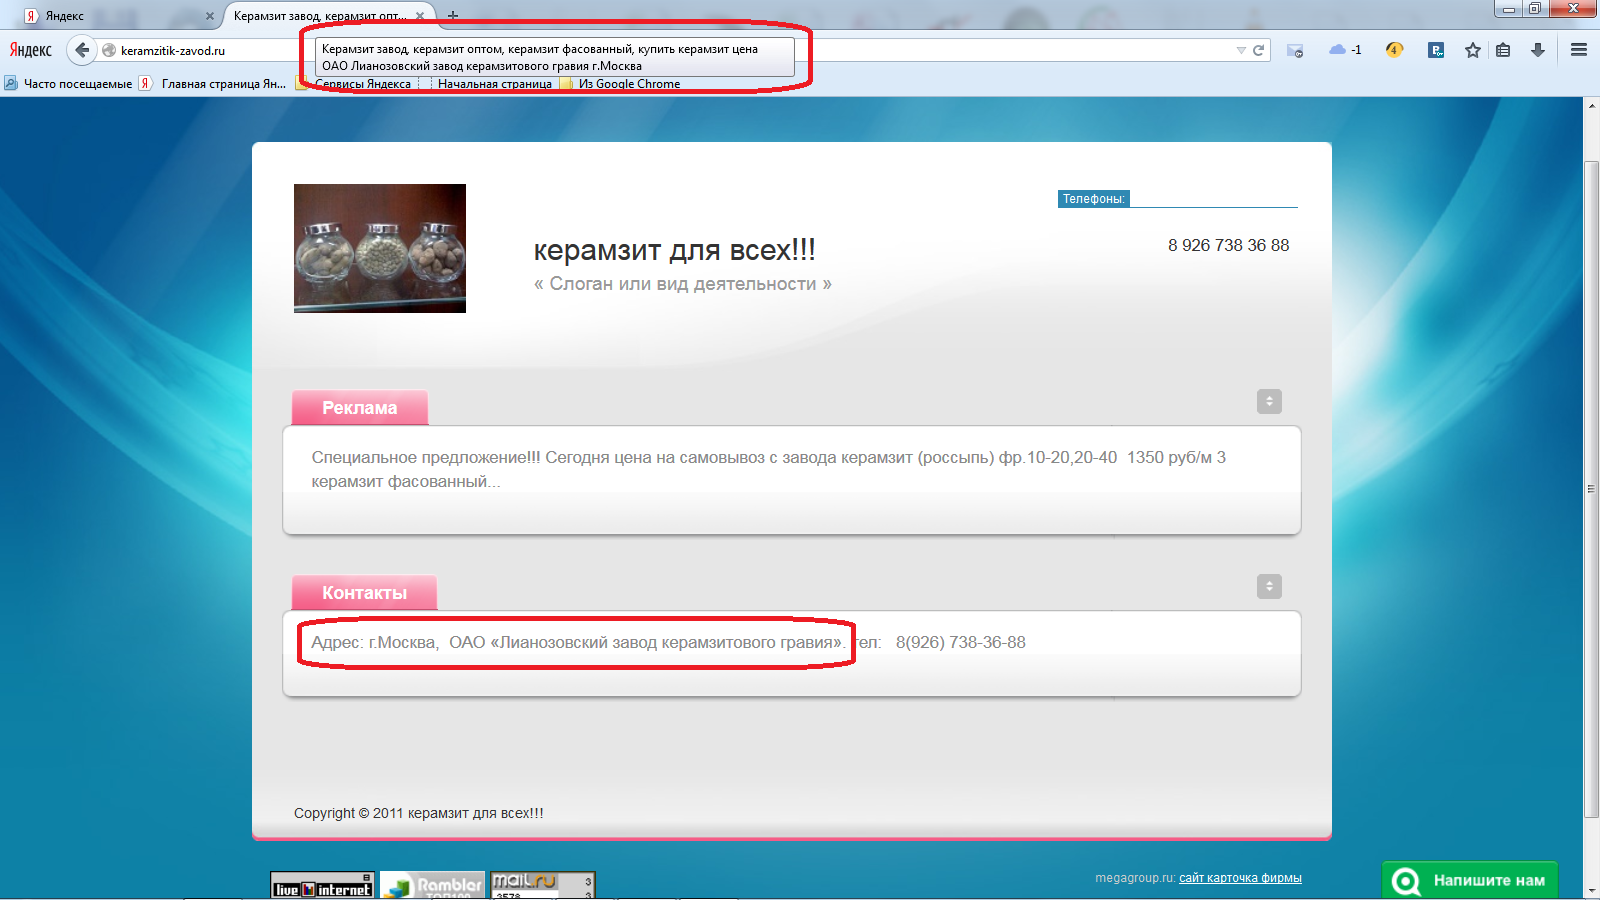The image size is (1600, 900).
Task: Open the LiveInternet counter badge
Action: click(x=323, y=885)
